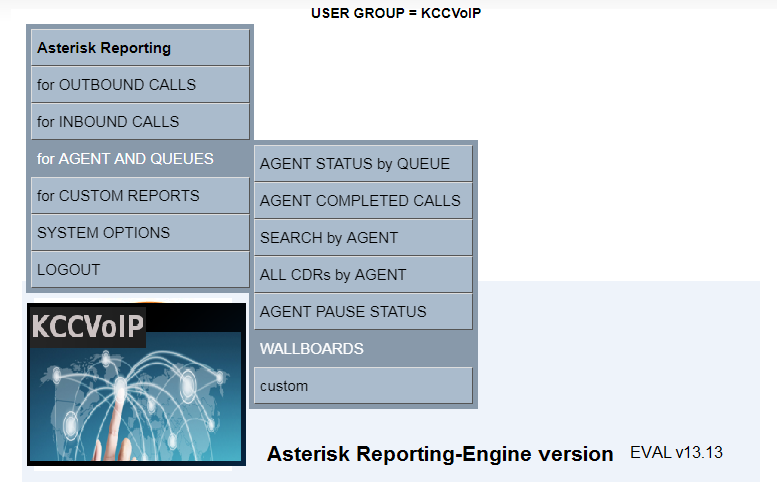Click the Asterisk Reporting-Engine version heading
This screenshot has width=777, height=489.
tap(440, 454)
